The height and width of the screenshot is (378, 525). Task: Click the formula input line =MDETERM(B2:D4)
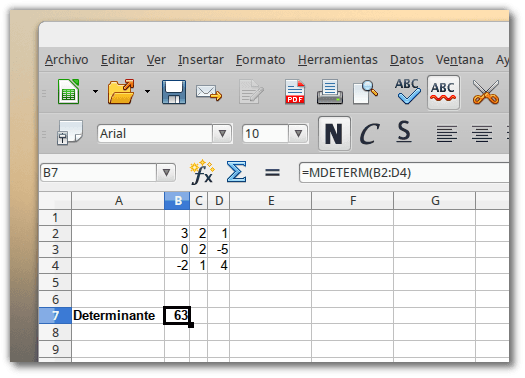[x=404, y=173]
